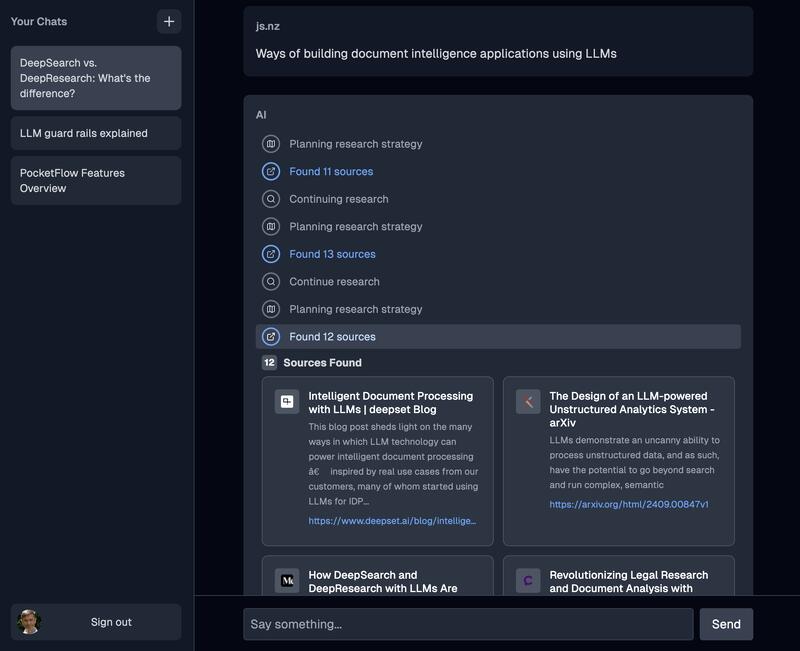Open the DeepSearch vs. DeepResearch chat
The height and width of the screenshot is (651, 800).
point(96,78)
